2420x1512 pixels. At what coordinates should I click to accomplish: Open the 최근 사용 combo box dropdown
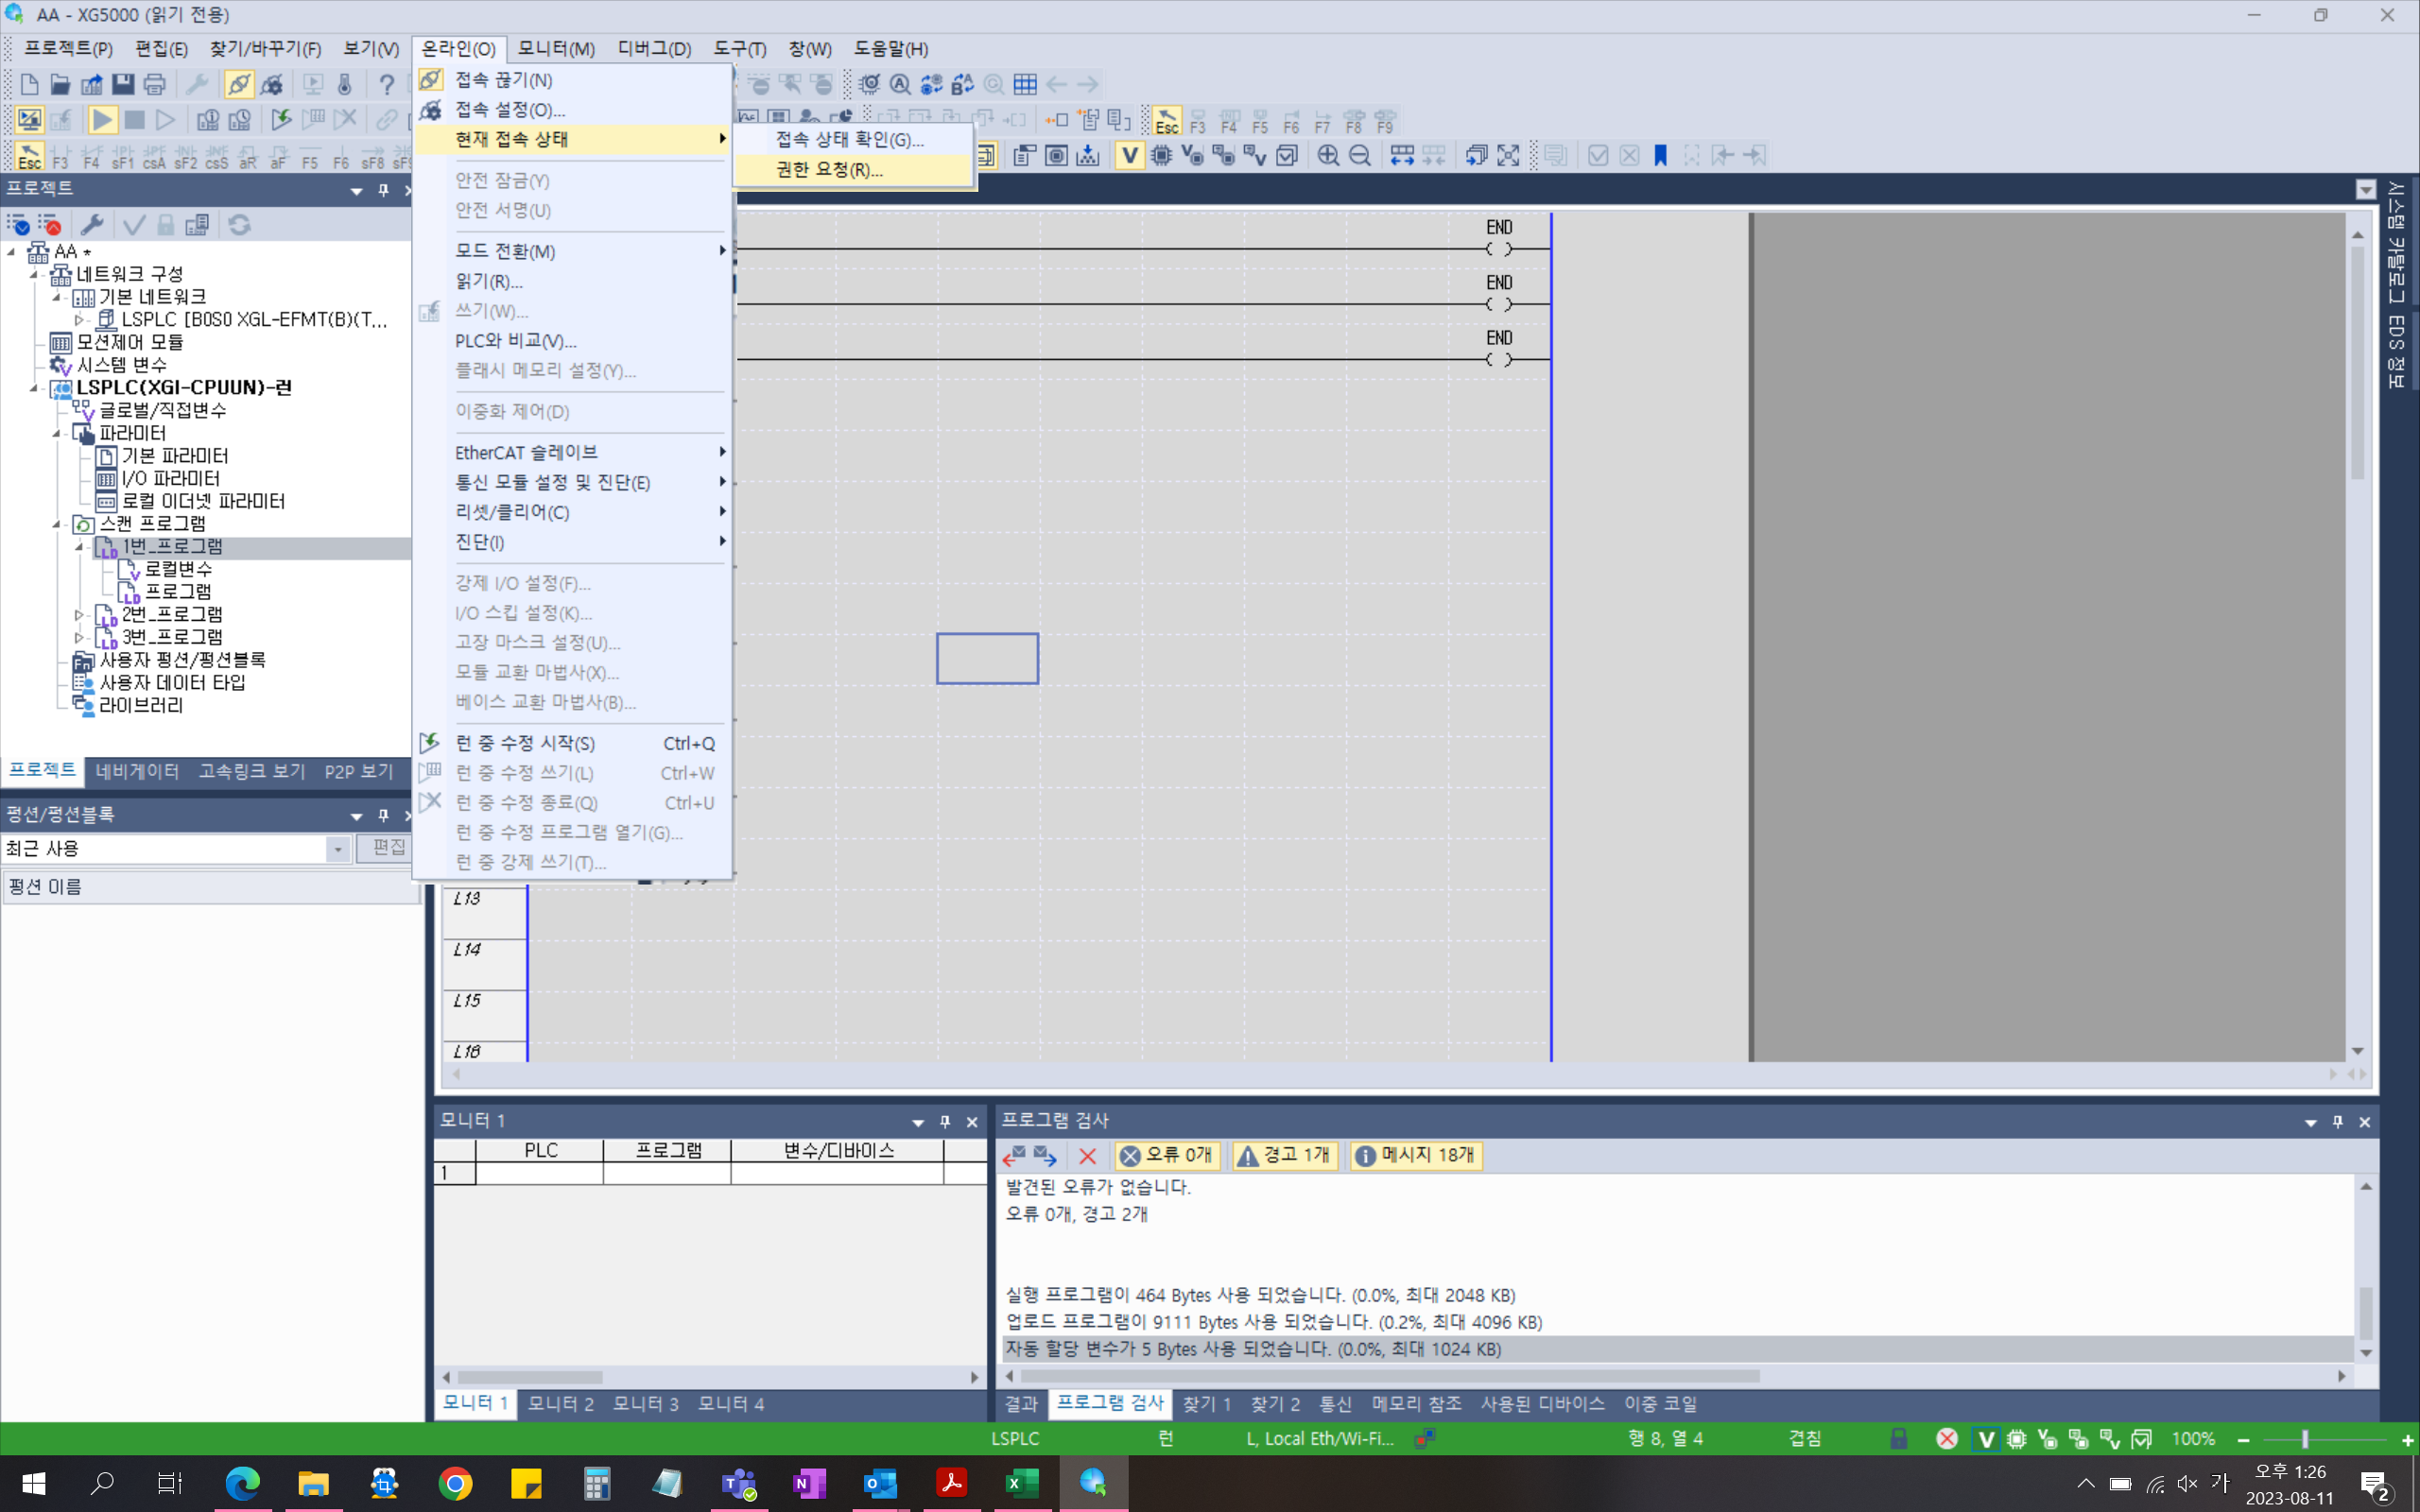click(338, 849)
